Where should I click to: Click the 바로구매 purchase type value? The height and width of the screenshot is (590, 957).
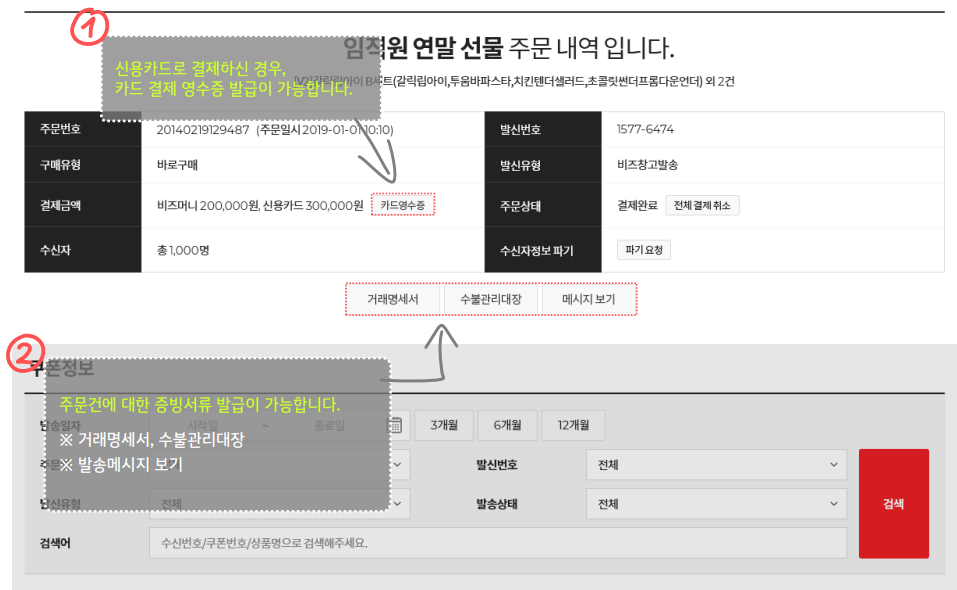pyautogui.click(x=177, y=165)
